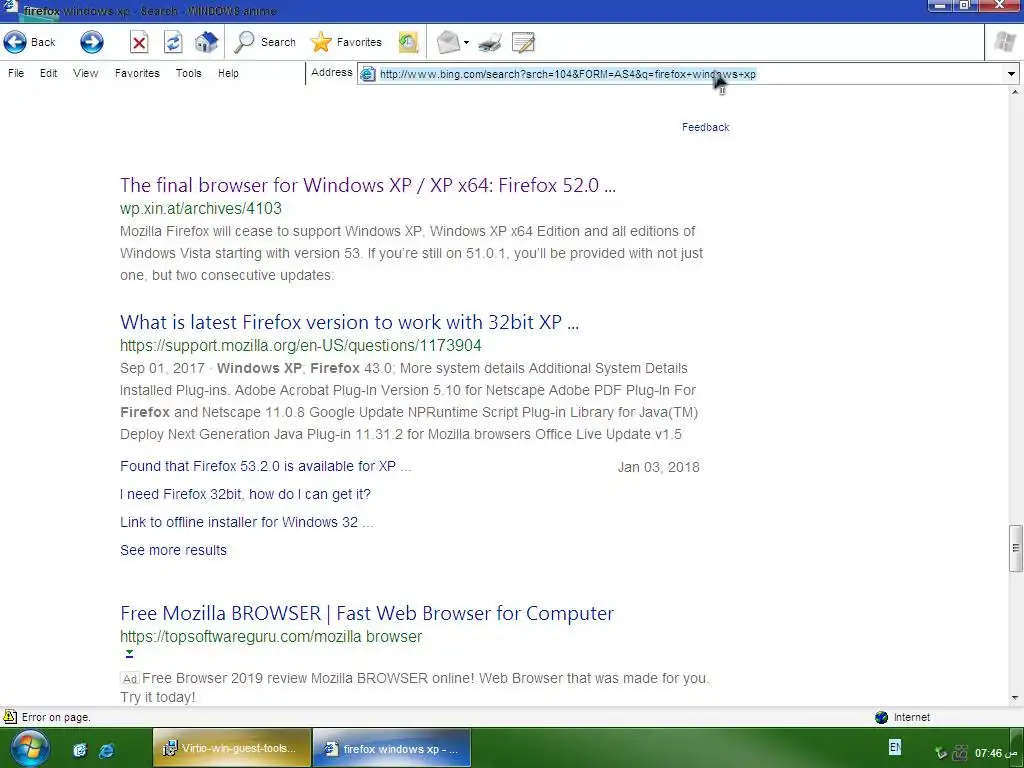Viewport: 1024px width, 768px height.
Task: Click the support.mozilla.org questions URL text
Action: 300,345
